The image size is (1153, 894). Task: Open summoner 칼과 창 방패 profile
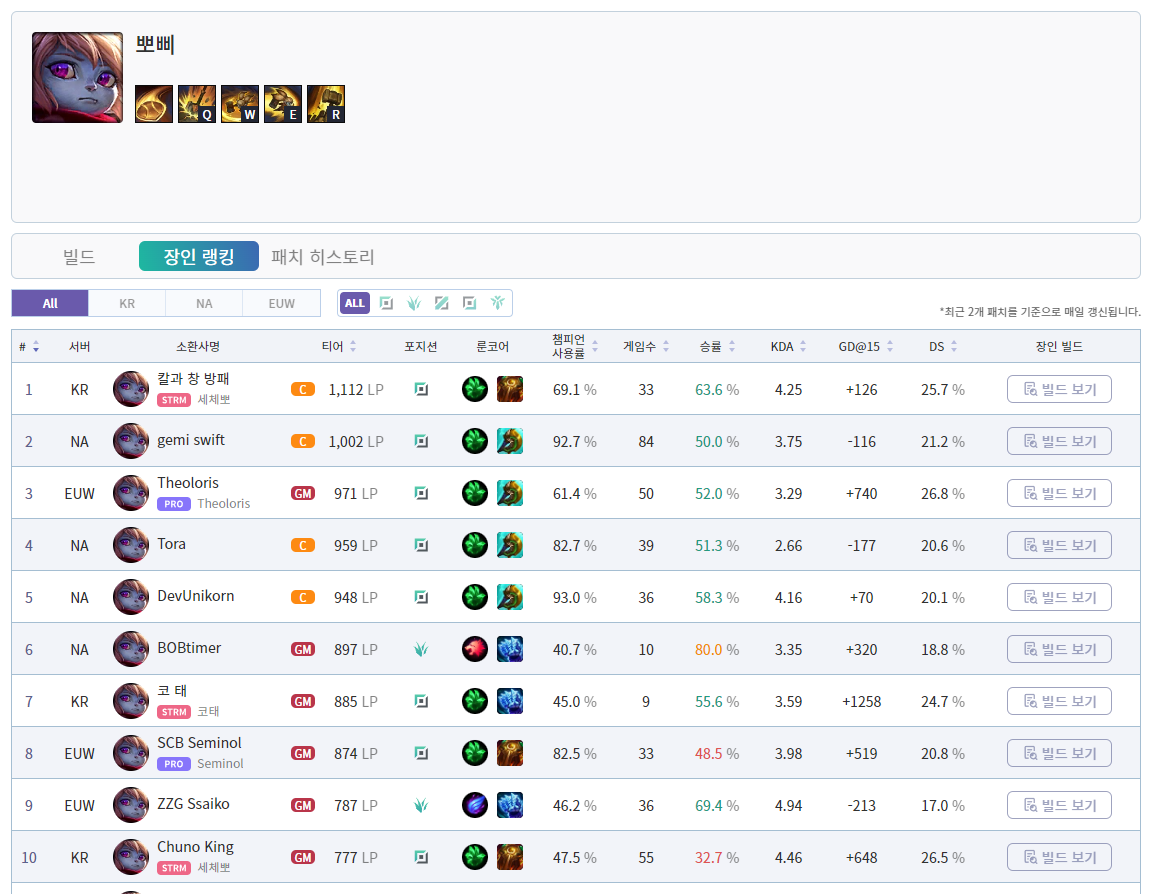(x=193, y=379)
